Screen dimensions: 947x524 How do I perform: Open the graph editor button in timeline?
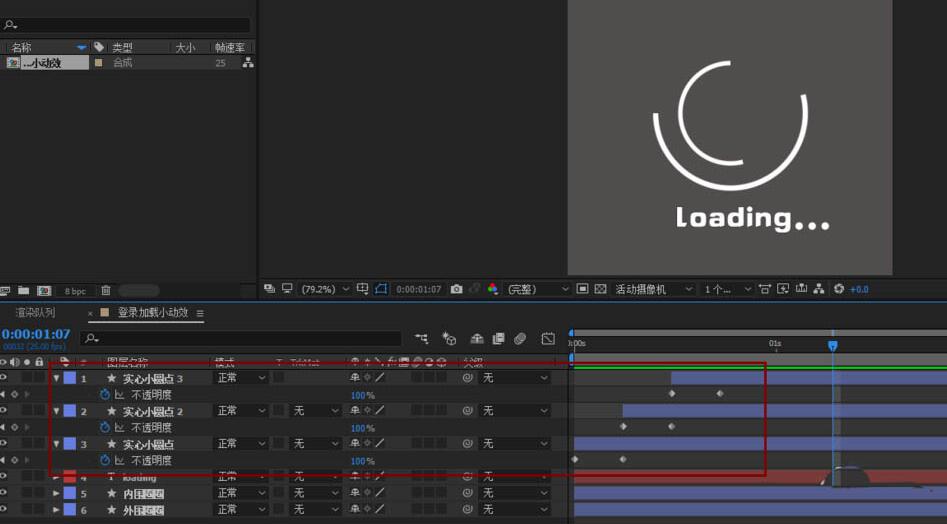[548, 339]
